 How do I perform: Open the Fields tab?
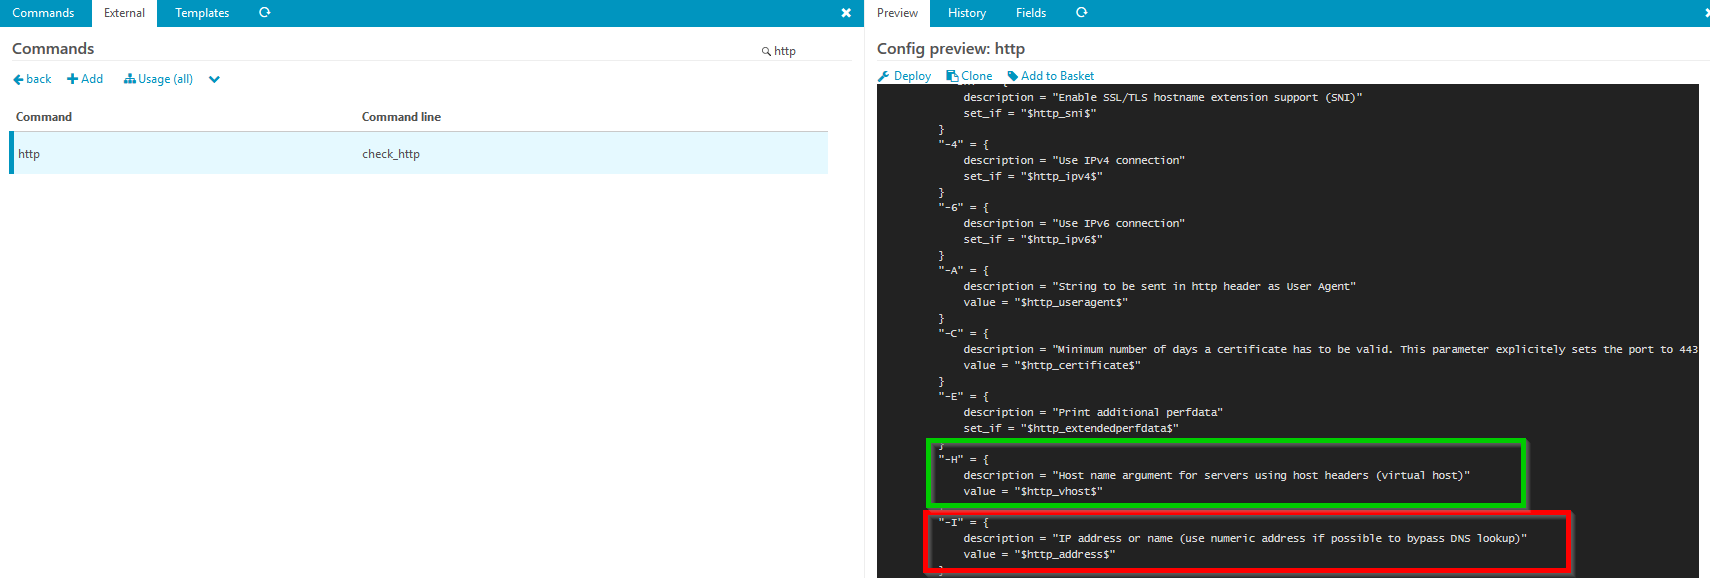pyautogui.click(x=1030, y=13)
